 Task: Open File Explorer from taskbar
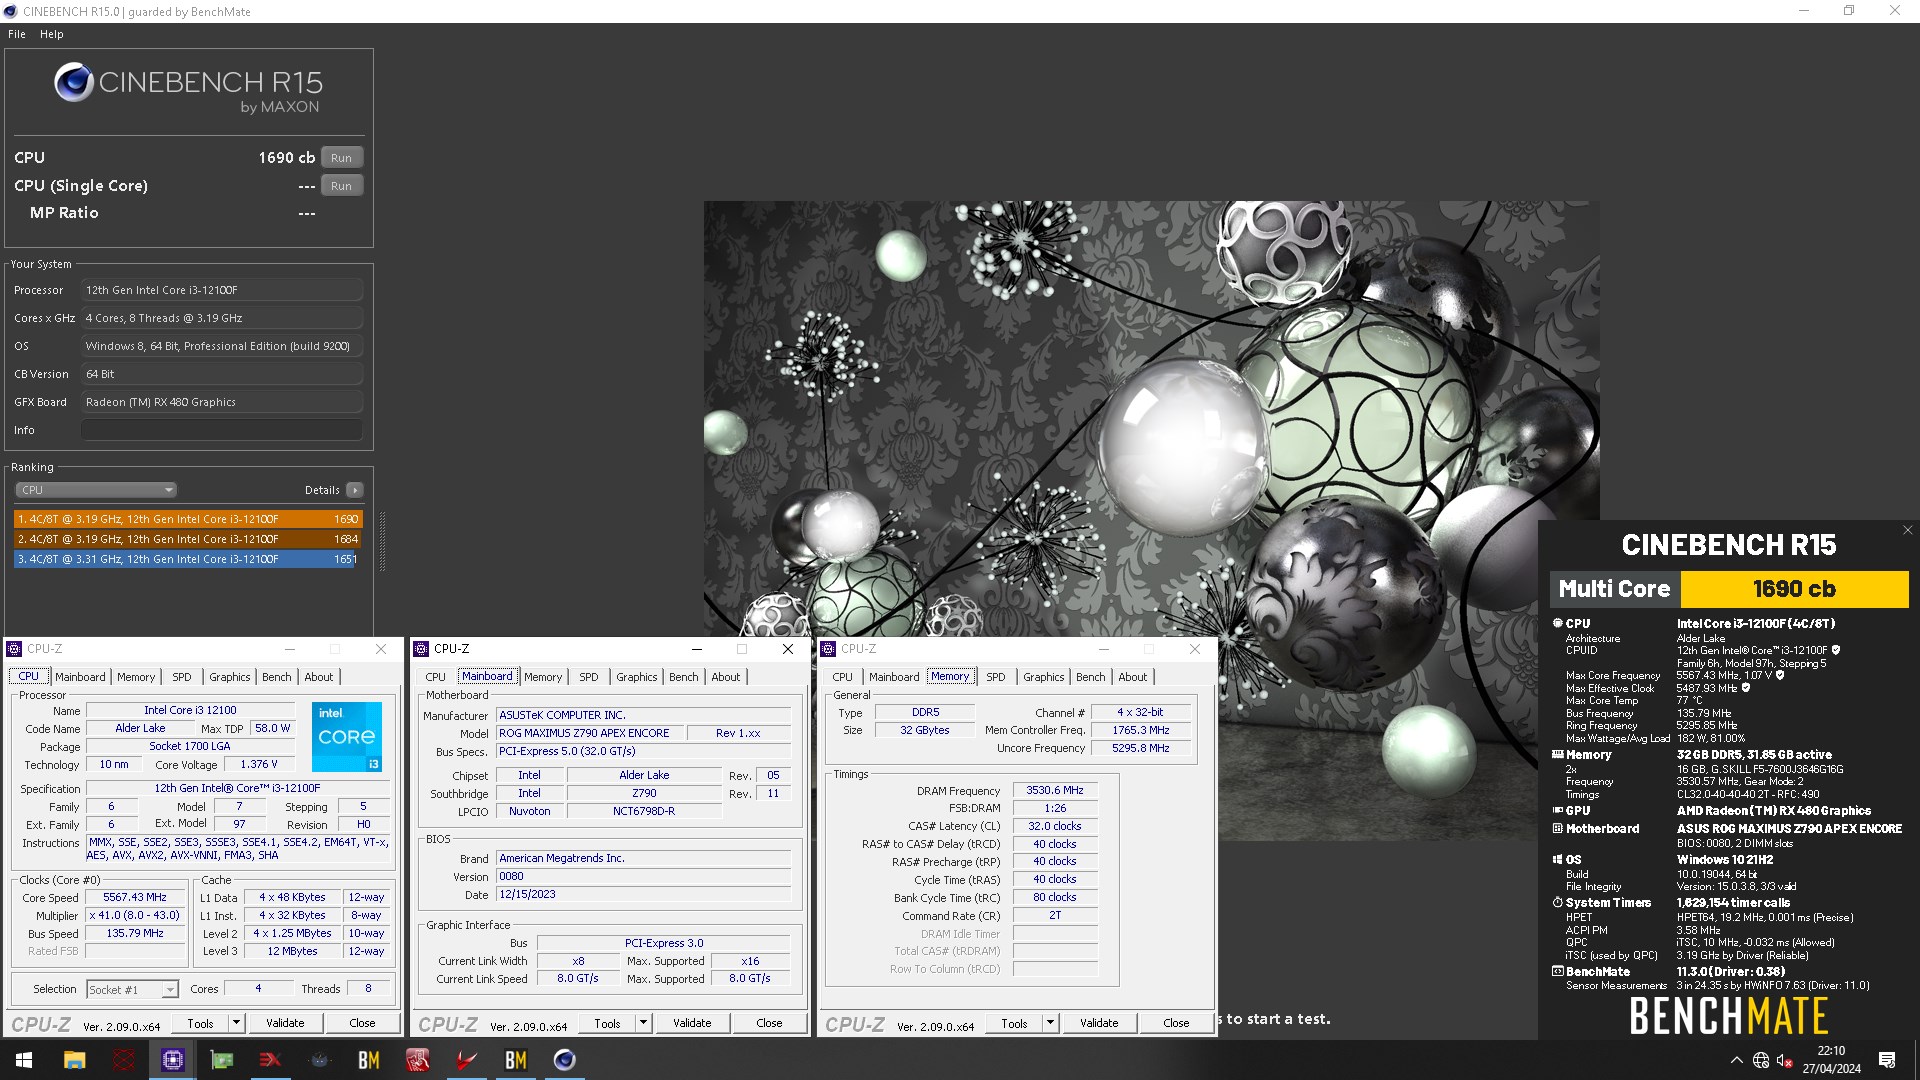point(75,1060)
